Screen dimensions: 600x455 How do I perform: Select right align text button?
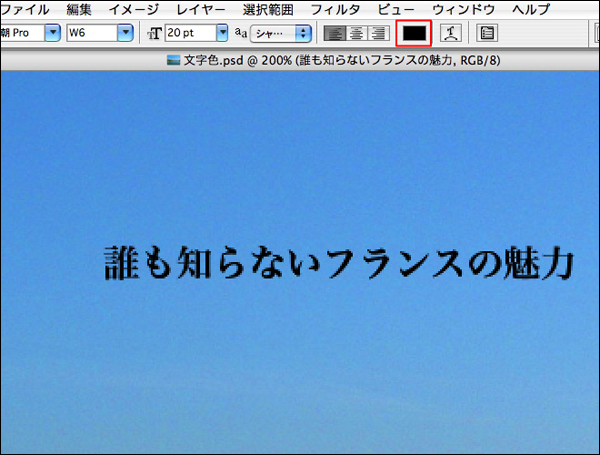[377, 33]
